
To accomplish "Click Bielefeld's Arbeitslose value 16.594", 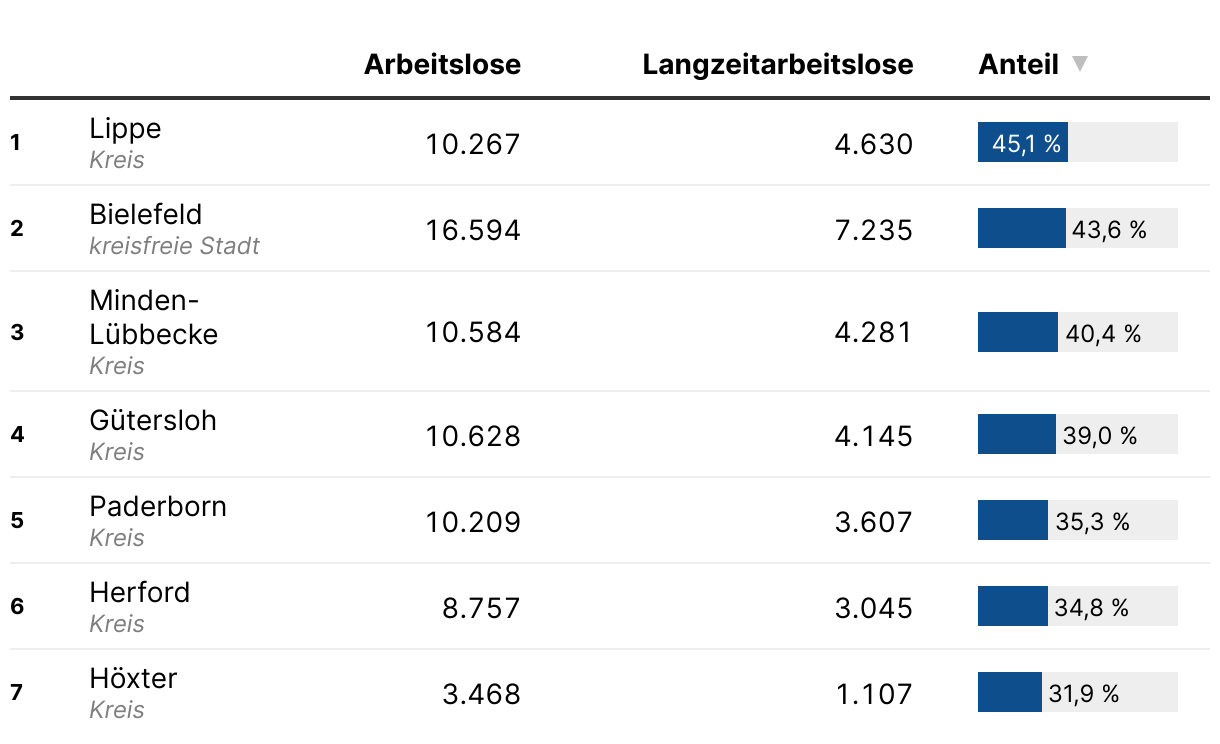I will [473, 231].
